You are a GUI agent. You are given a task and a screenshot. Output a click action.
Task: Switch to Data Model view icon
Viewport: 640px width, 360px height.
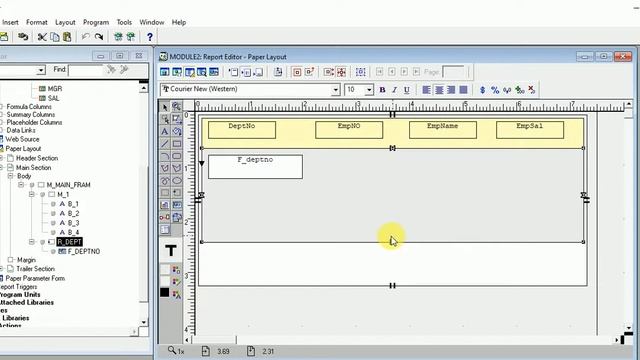click(x=164, y=72)
